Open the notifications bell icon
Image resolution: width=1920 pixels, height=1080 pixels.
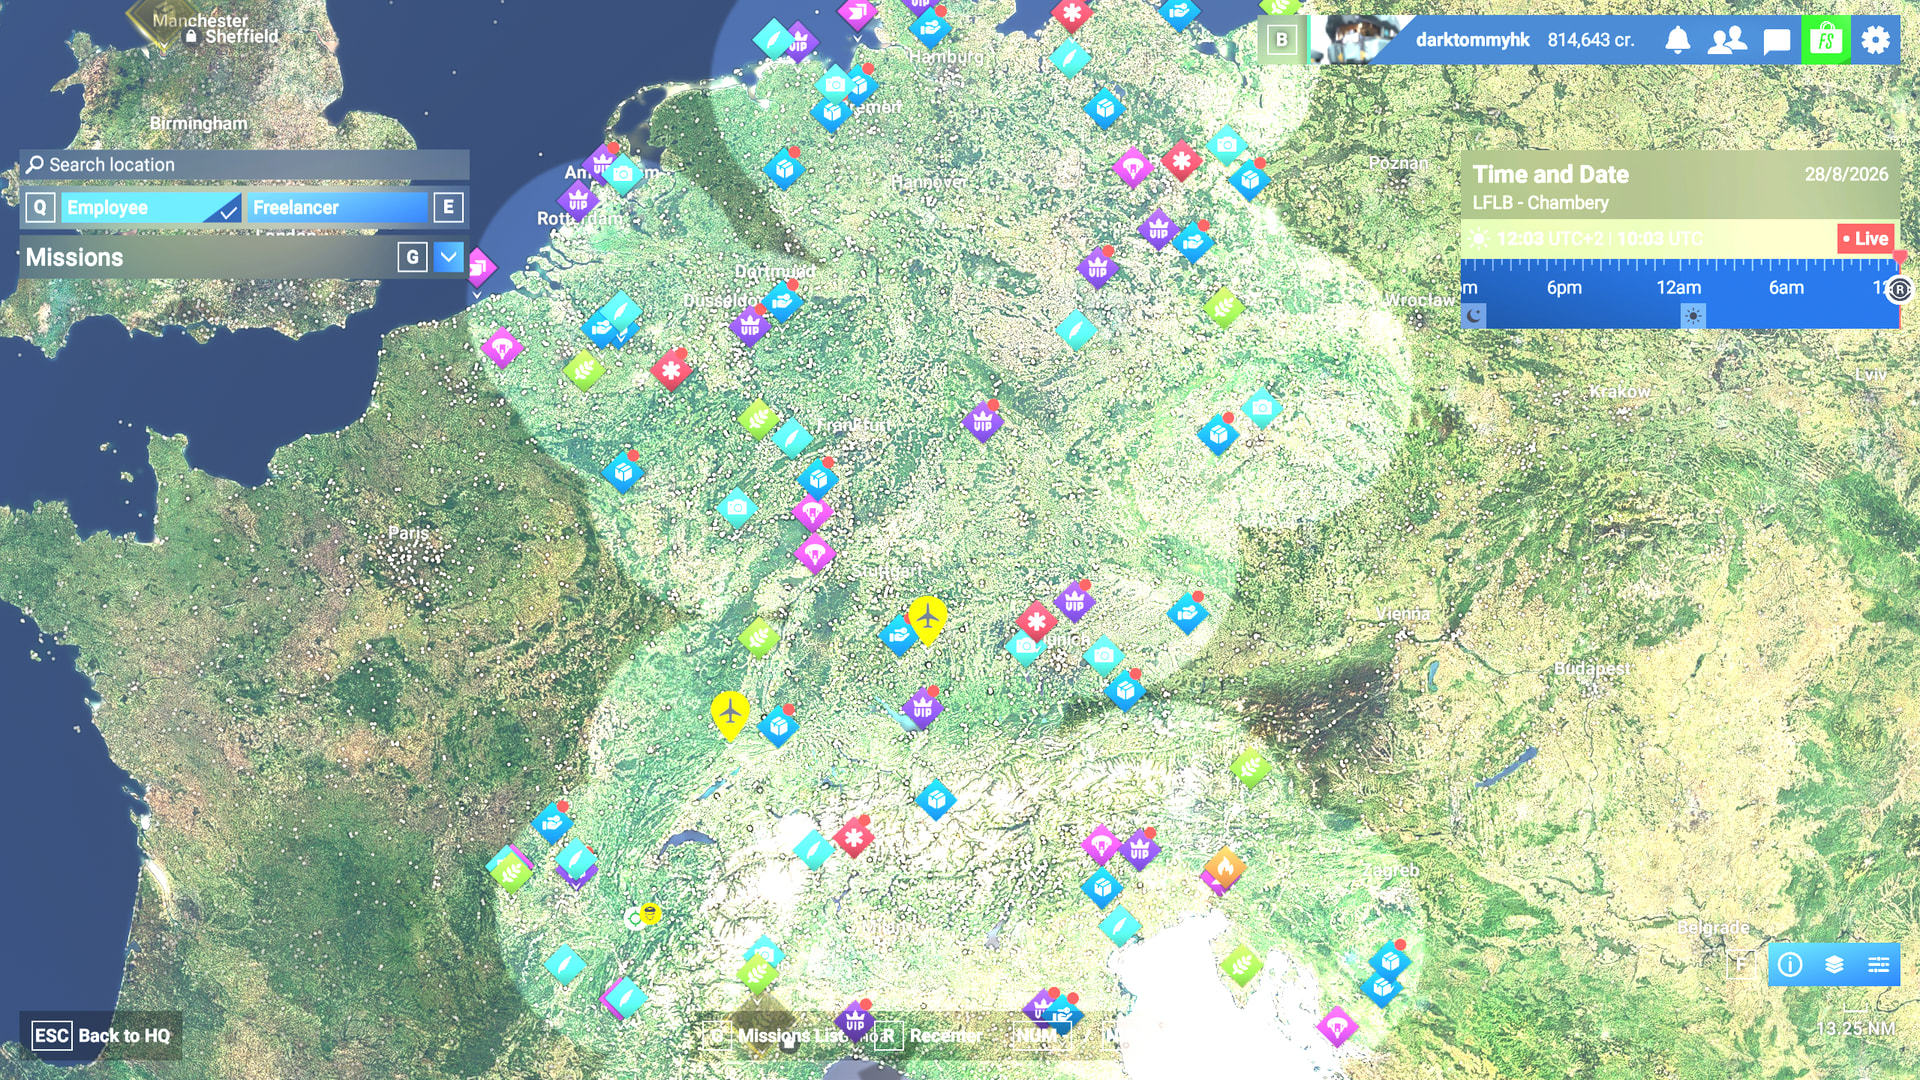[1677, 40]
